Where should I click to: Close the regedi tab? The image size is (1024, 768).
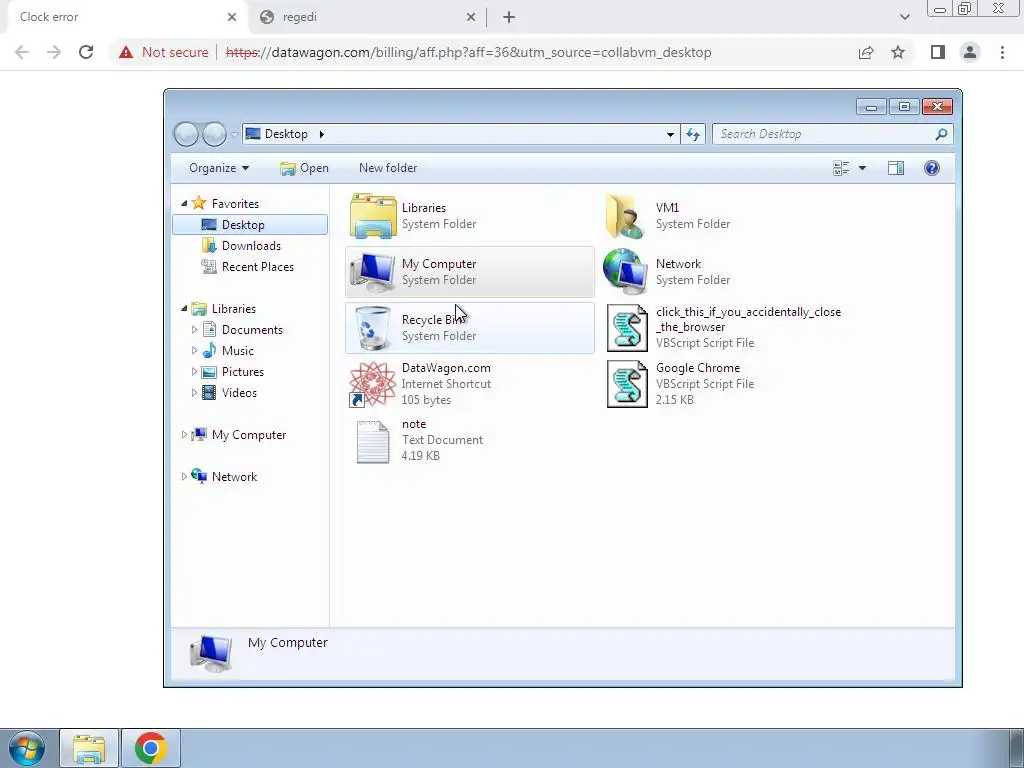(x=471, y=17)
